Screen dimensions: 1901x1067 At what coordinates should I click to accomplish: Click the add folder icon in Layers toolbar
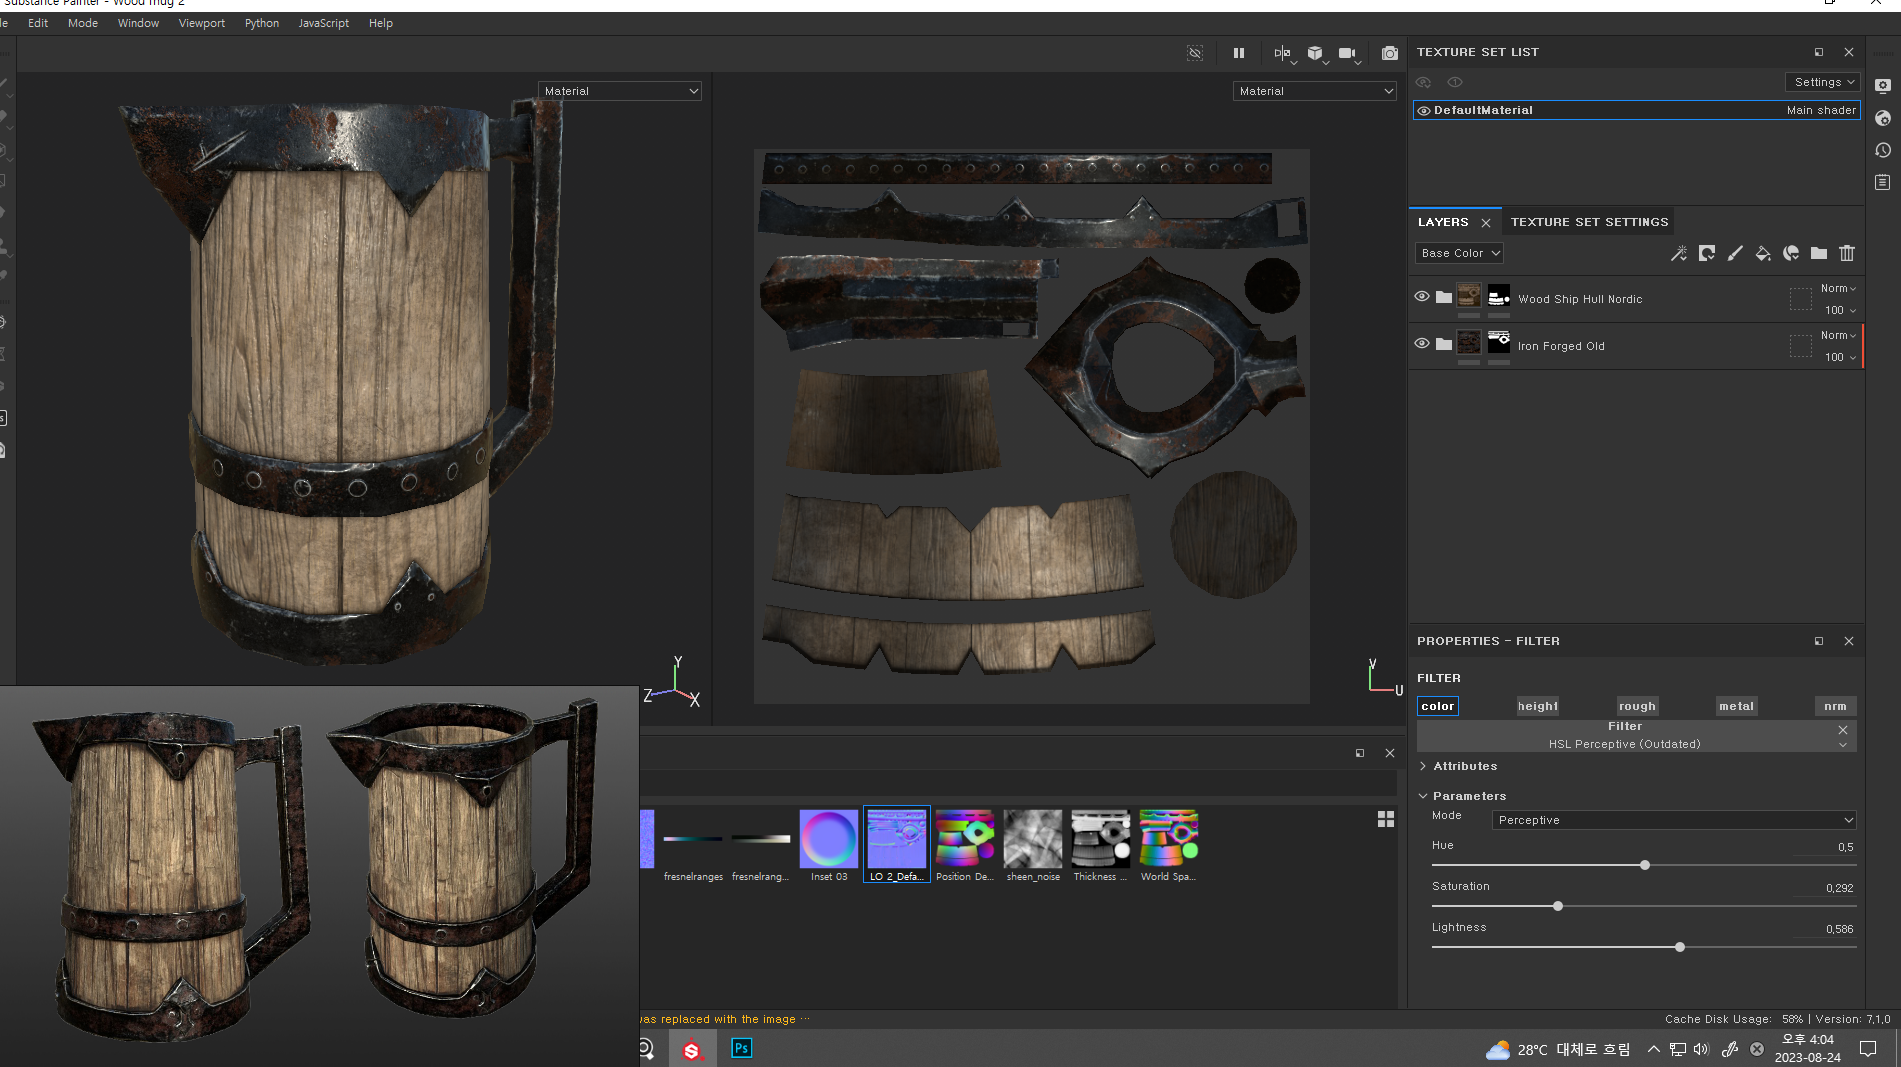pos(1819,253)
